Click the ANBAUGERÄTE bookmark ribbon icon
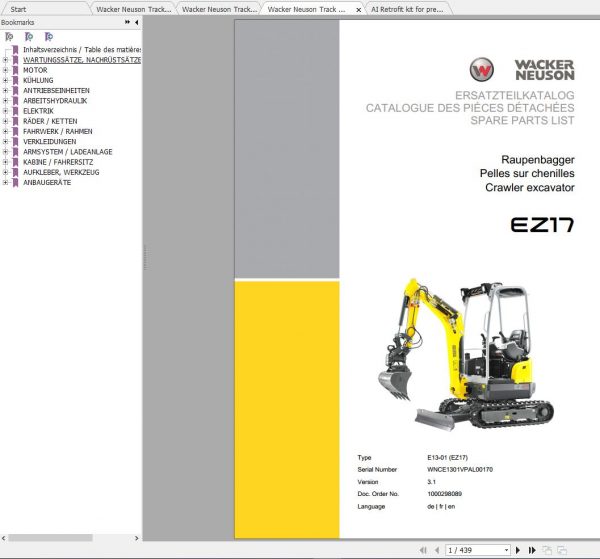 tap(15, 183)
